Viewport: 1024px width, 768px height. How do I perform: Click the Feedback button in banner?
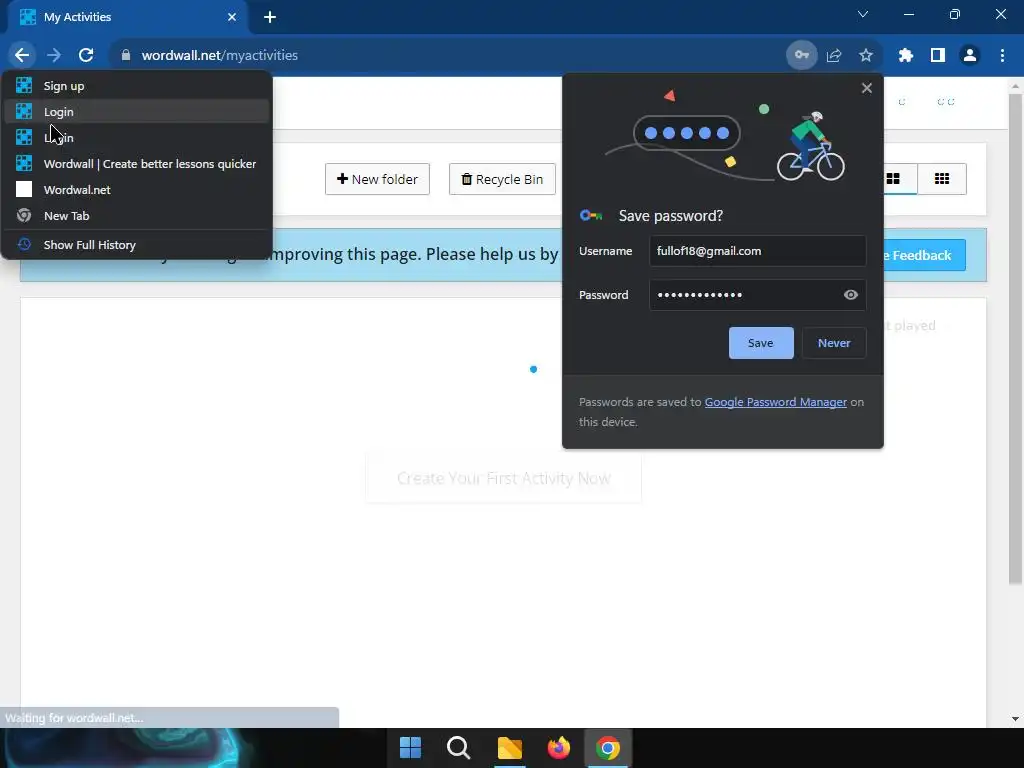point(925,255)
